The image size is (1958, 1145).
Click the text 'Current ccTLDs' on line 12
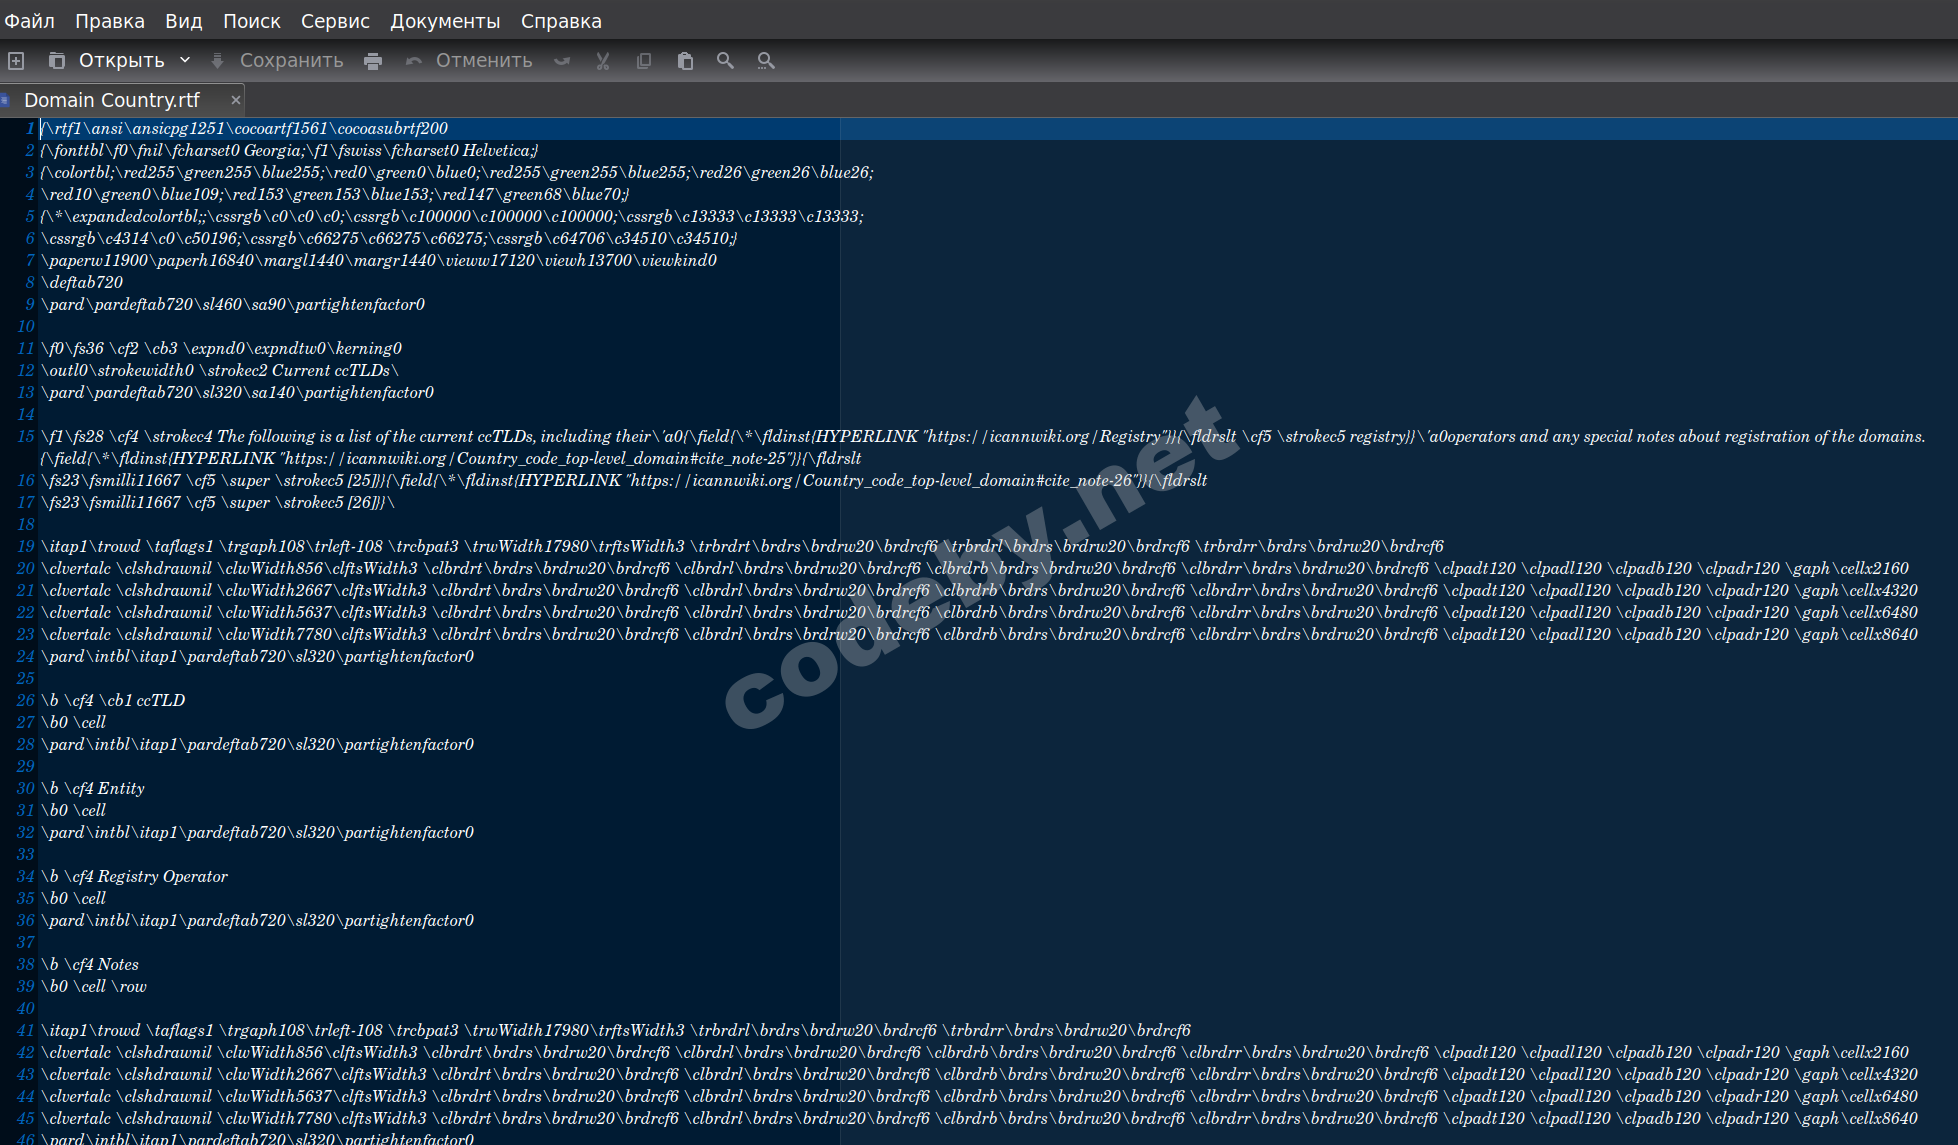click(x=331, y=370)
